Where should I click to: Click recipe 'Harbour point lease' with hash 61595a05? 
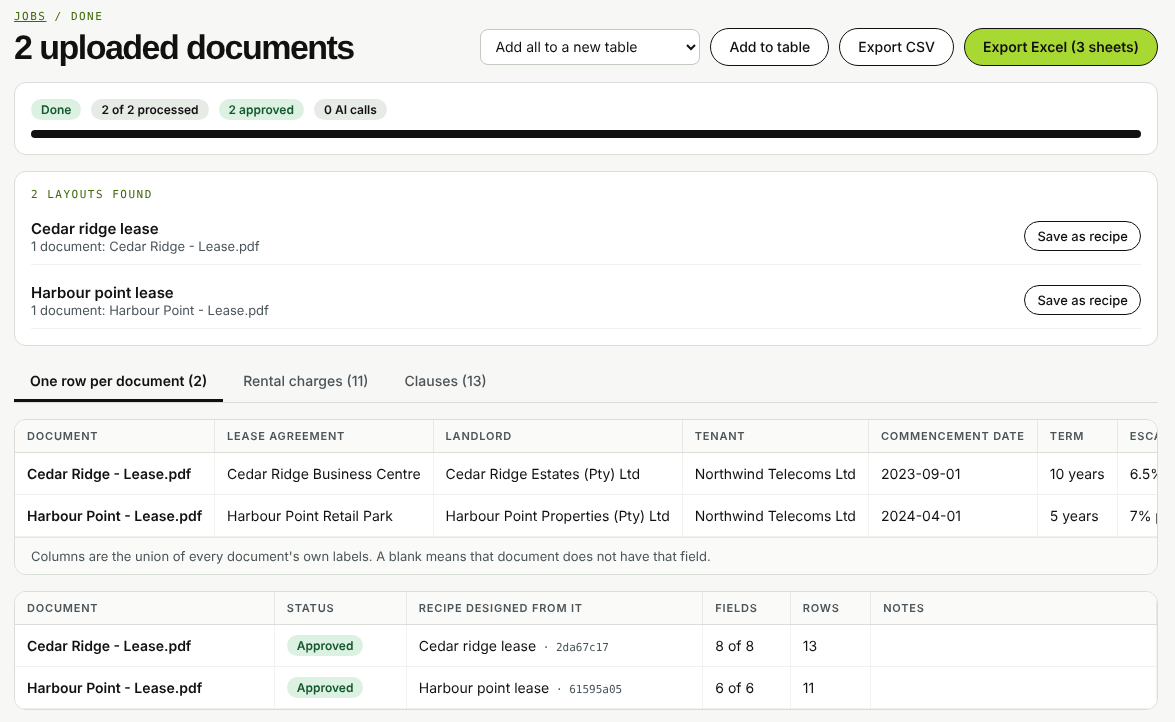tap(520, 688)
